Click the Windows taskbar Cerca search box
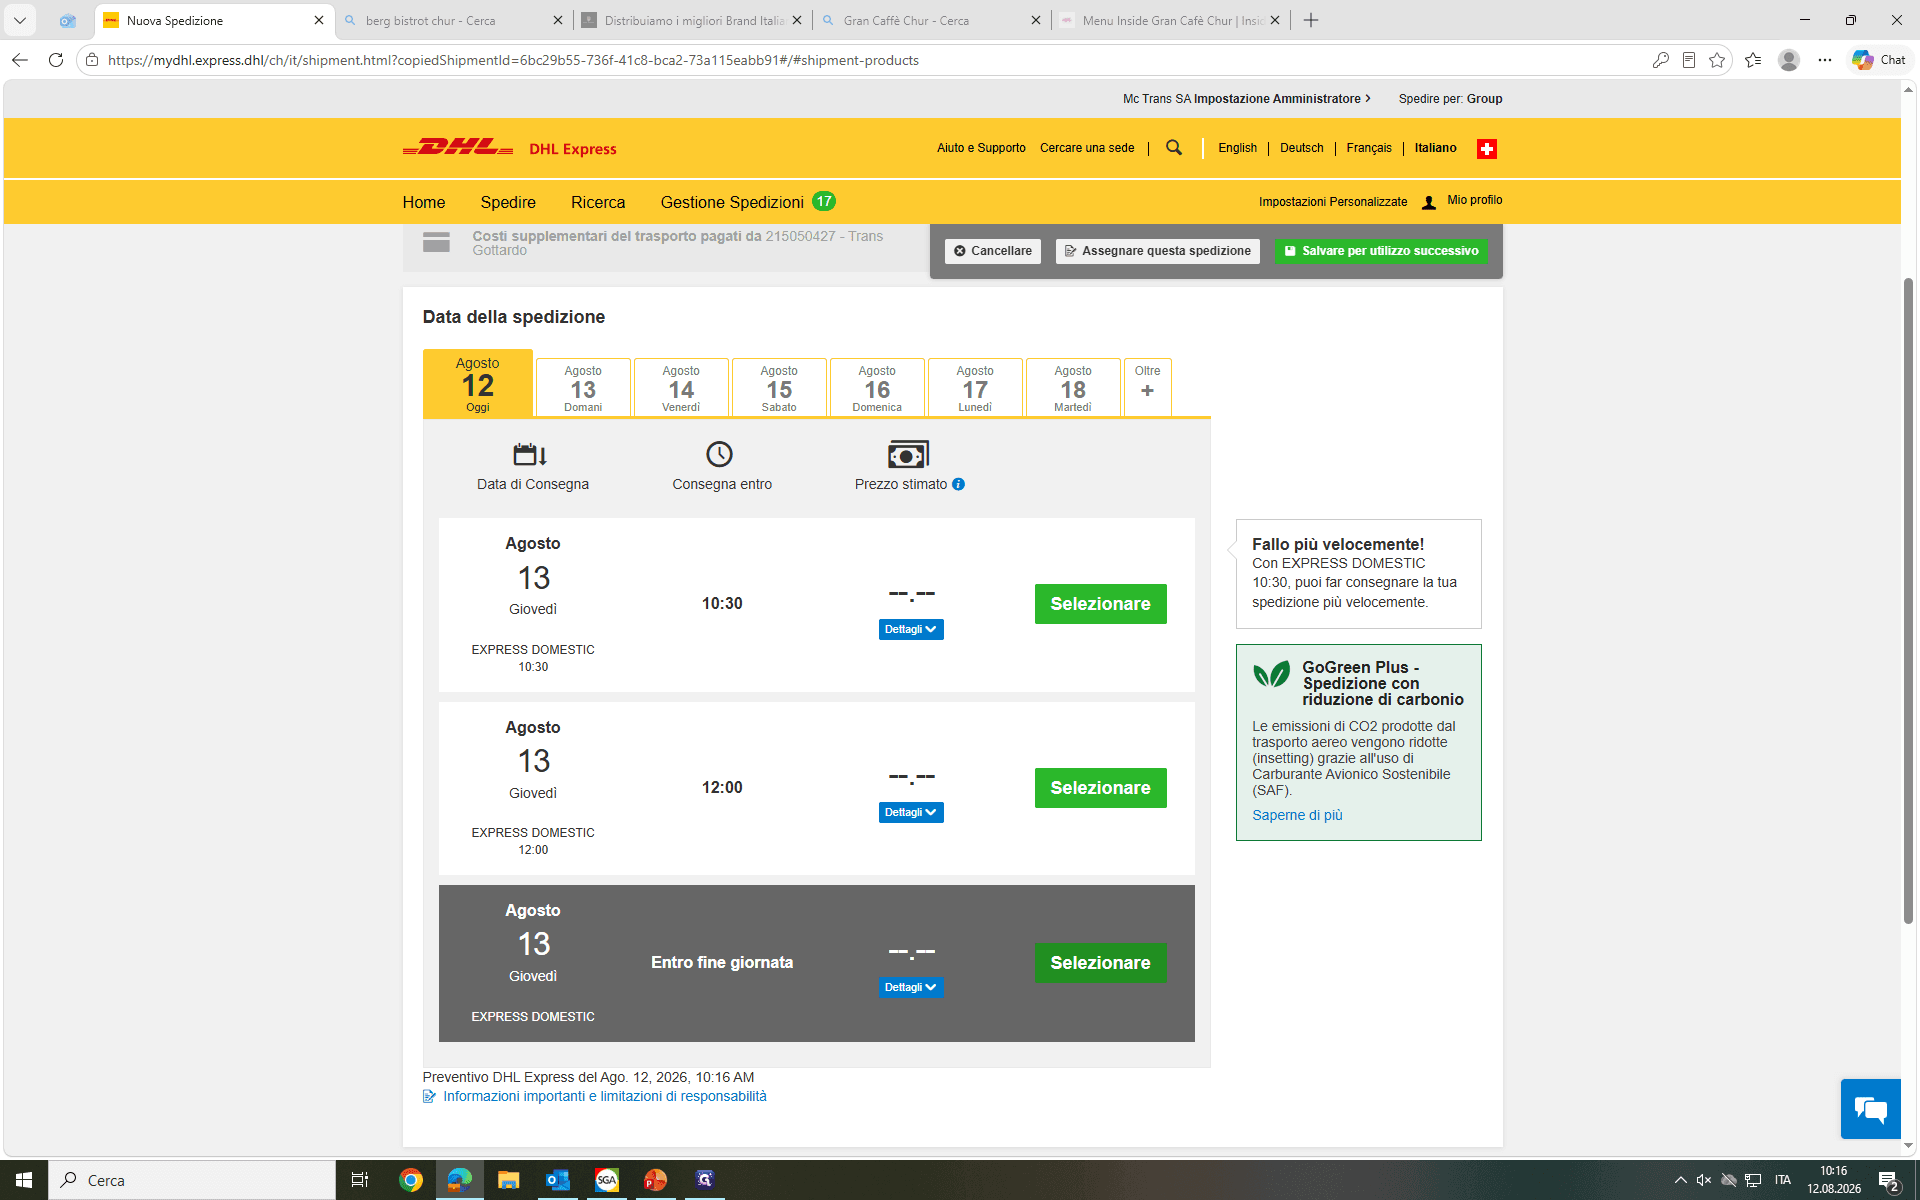Image resolution: width=1920 pixels, height=1200 pixels. coord(192,1180)
